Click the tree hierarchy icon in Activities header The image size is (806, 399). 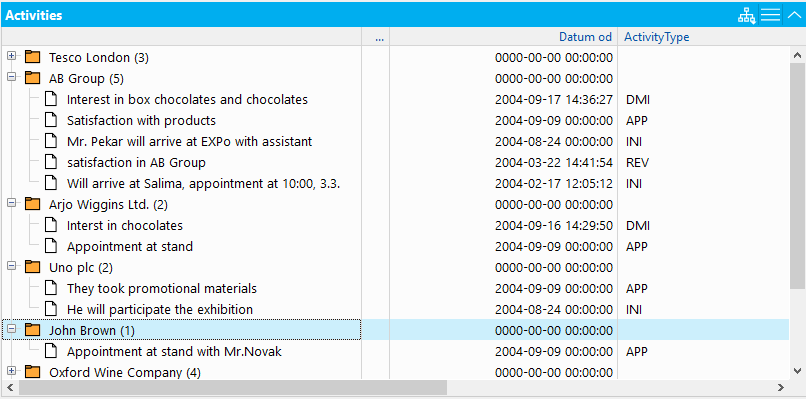coord(746,15)
